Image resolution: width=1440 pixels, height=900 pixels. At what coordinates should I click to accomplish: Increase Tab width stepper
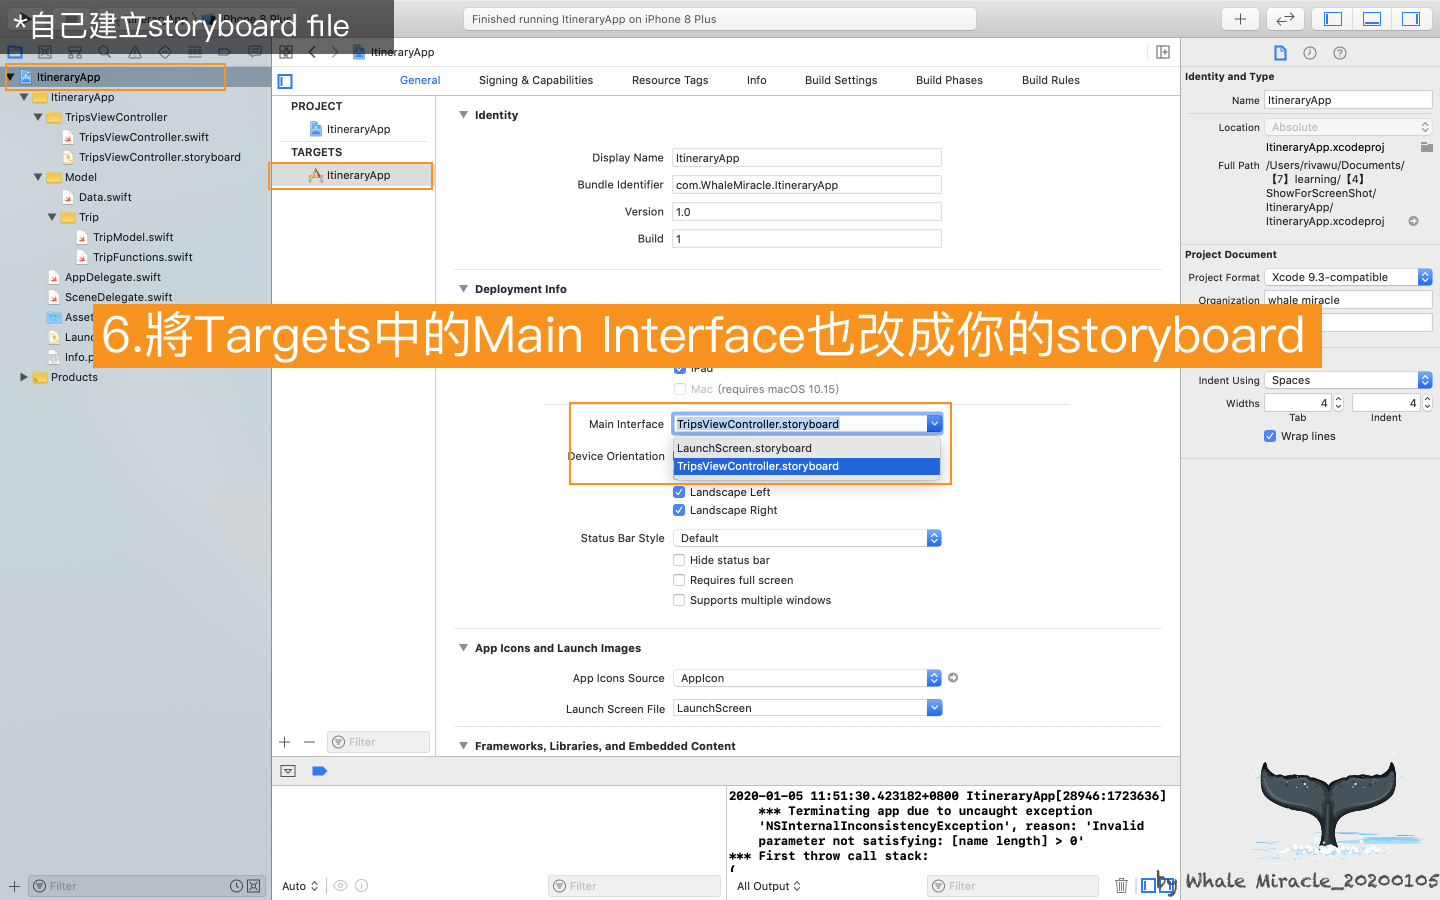coord(1339,399)
